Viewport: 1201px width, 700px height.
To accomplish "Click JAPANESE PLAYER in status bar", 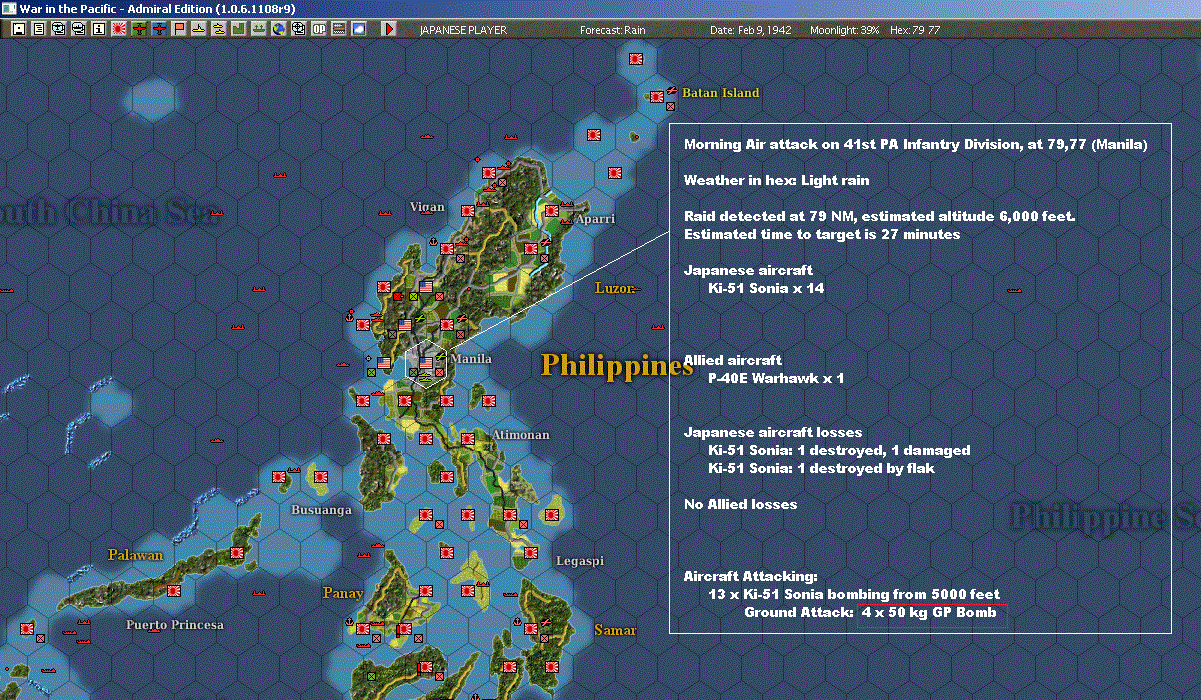I will pos(463,30).
